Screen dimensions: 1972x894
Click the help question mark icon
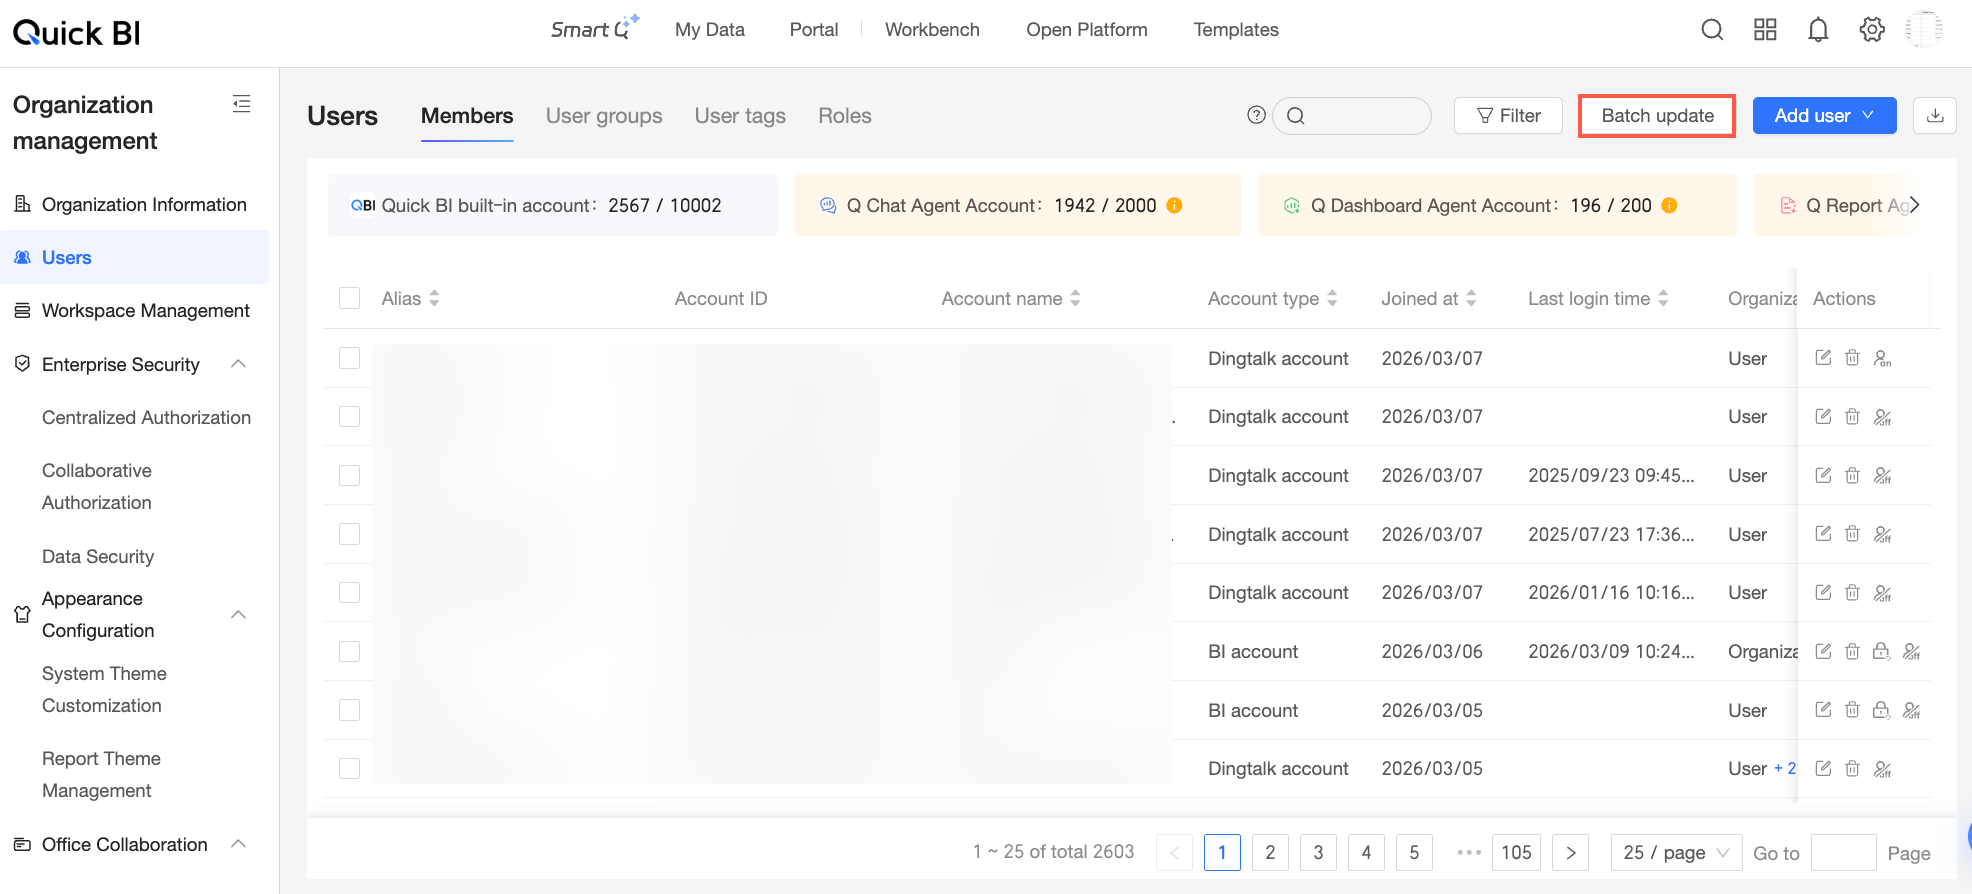1256,115
